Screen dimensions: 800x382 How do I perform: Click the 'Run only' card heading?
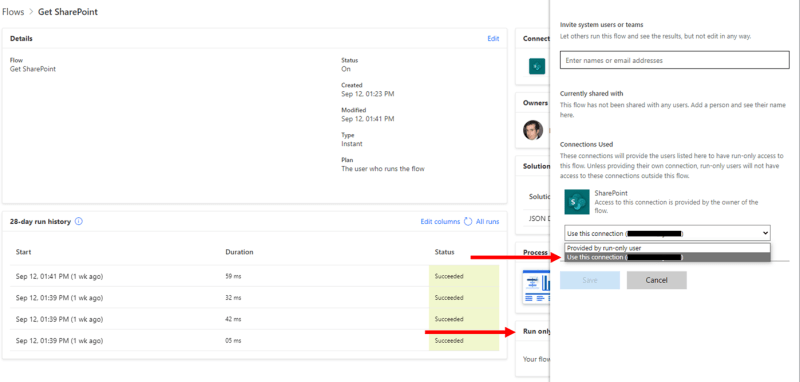point(537,332)
